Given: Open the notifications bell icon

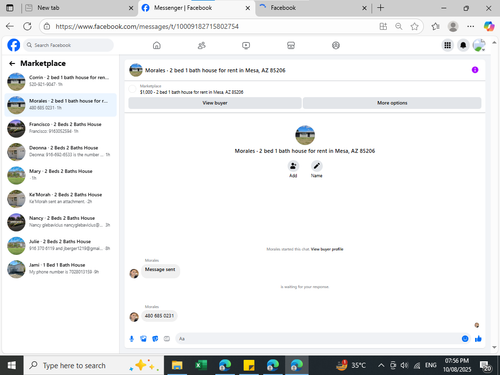Looking at the screenshot, I should coord(463,45).
